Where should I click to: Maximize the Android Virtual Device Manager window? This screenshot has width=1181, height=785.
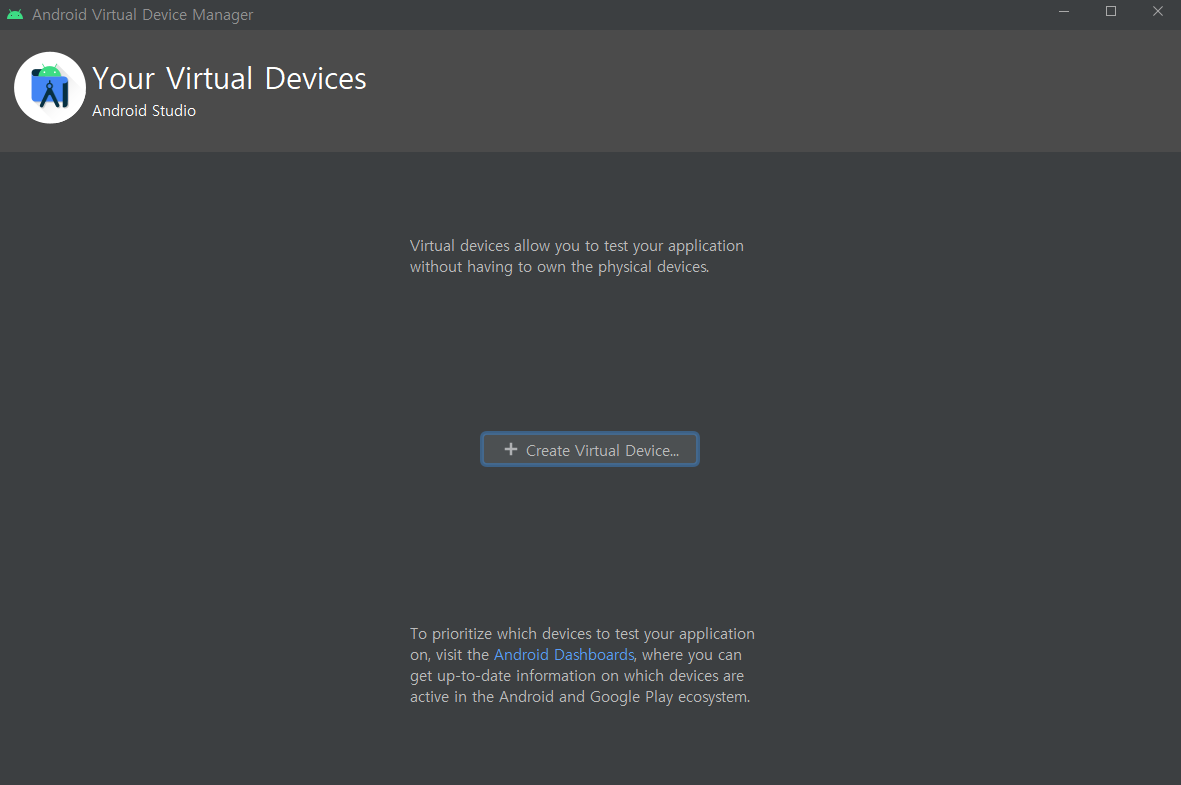point(1110,11)
